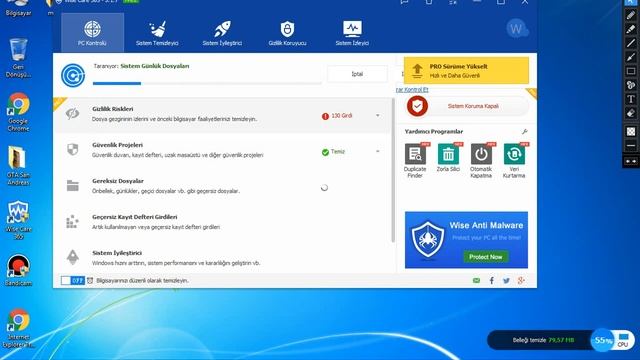Image resolution: width=640 pixels, height=360 pixels.
Task: Open the Sistem İyileştirici tab
Action: tap(222, 33)
